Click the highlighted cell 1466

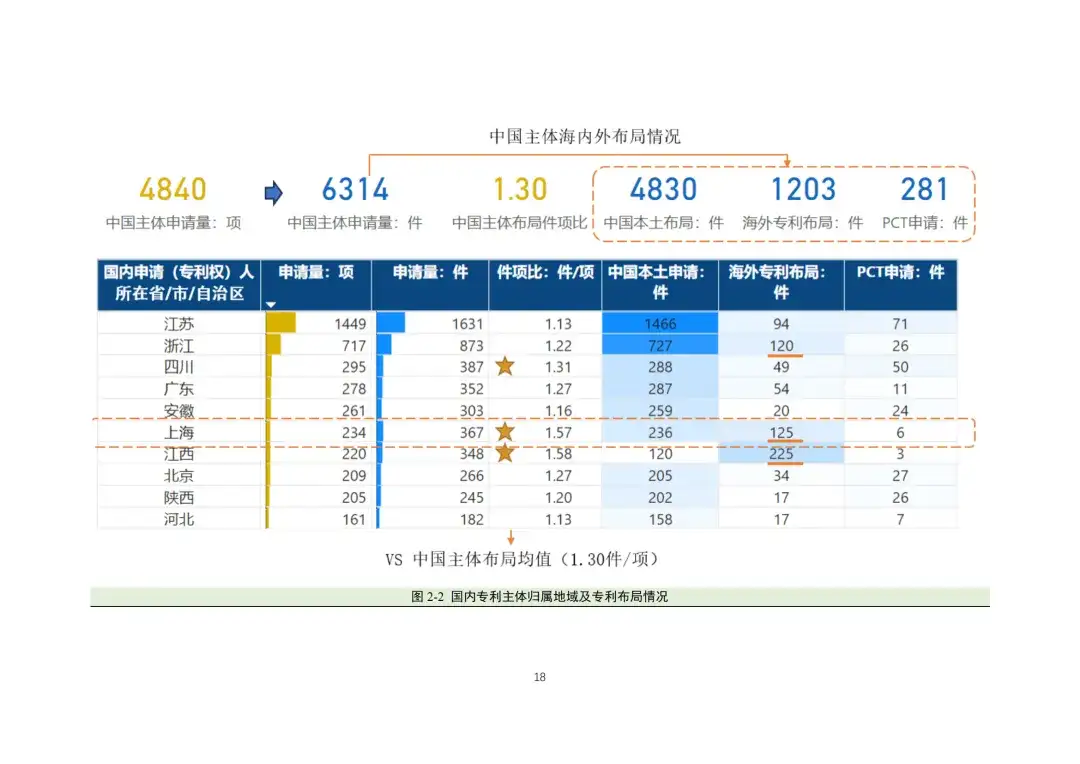[x=660, y=323]
